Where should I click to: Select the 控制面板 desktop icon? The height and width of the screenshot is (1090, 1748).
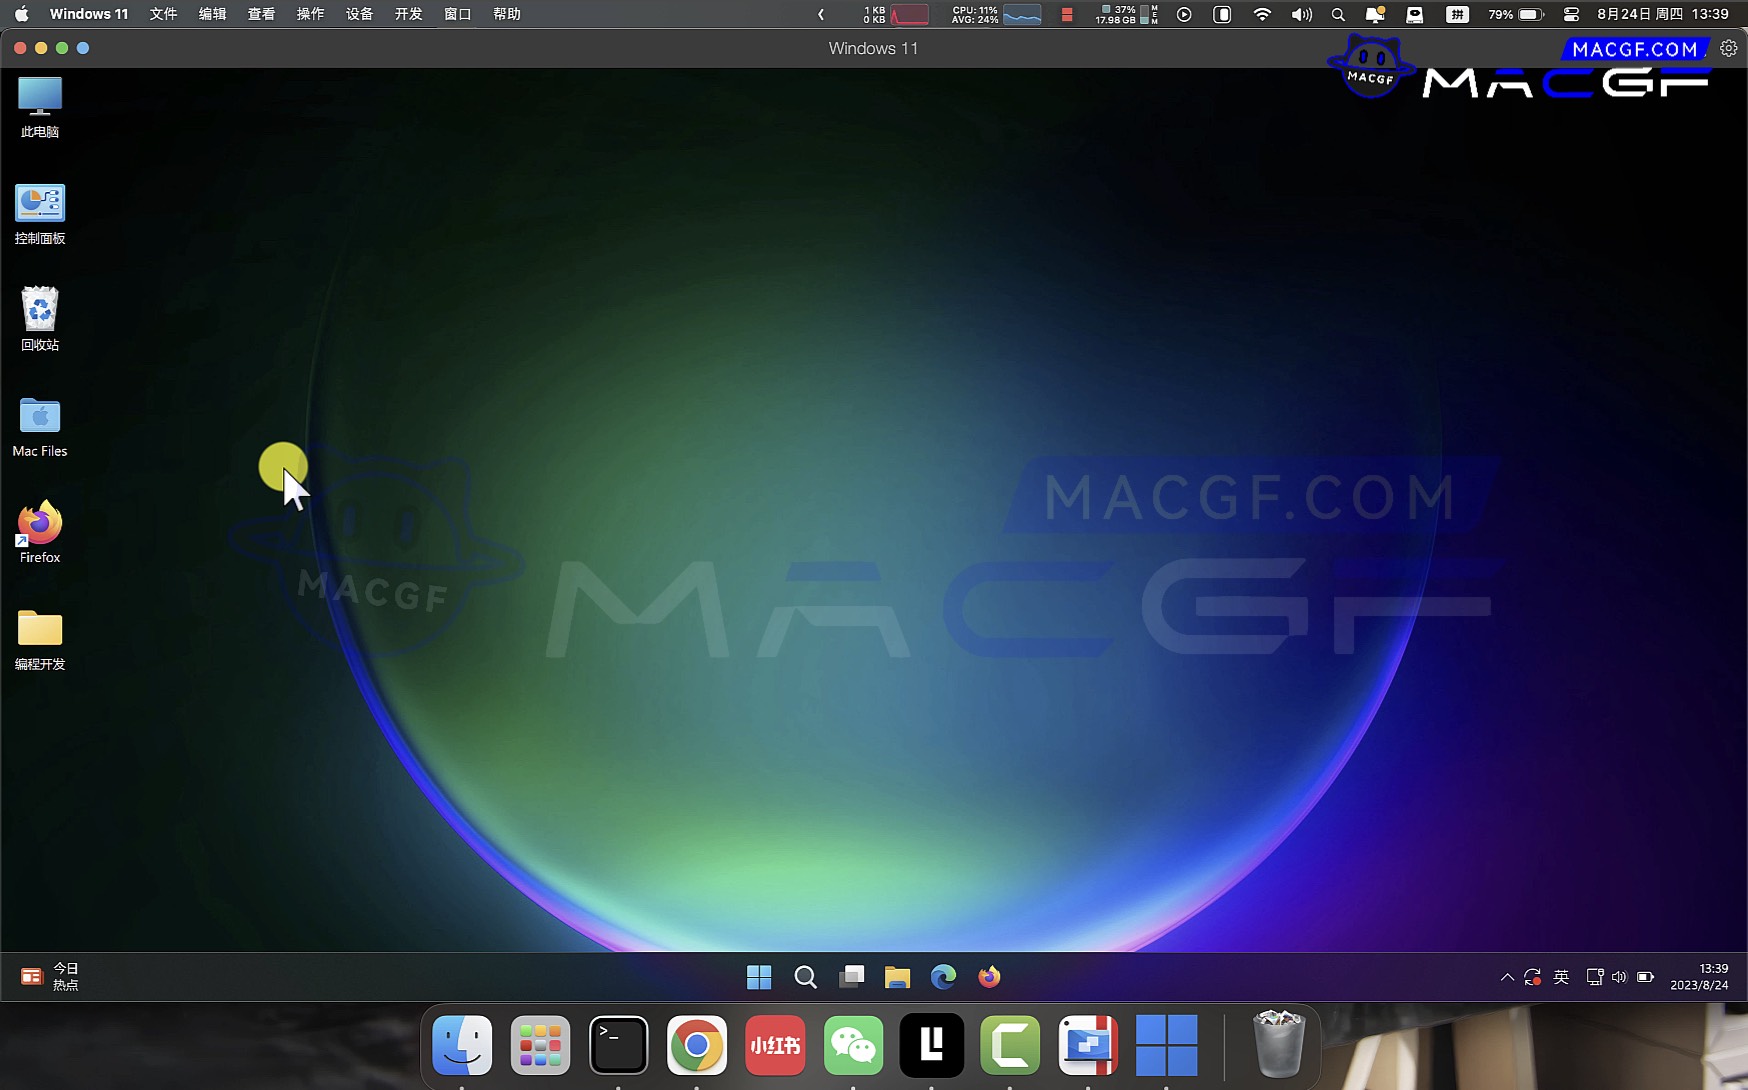pos(40,212)
